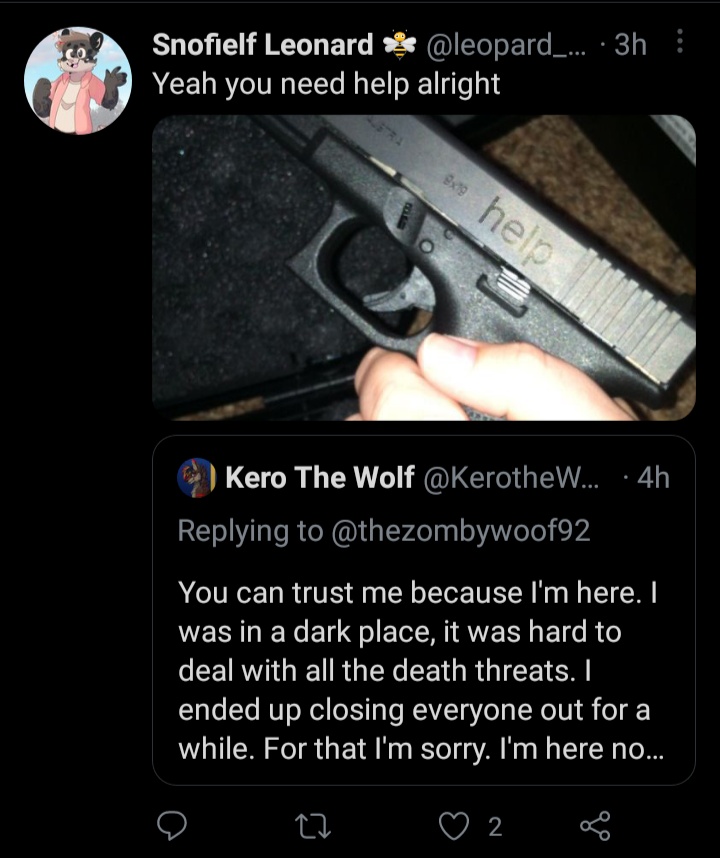Open Kero The Wolf's small avatar
This screenshot has width=720, height=858.
point(196,477)
